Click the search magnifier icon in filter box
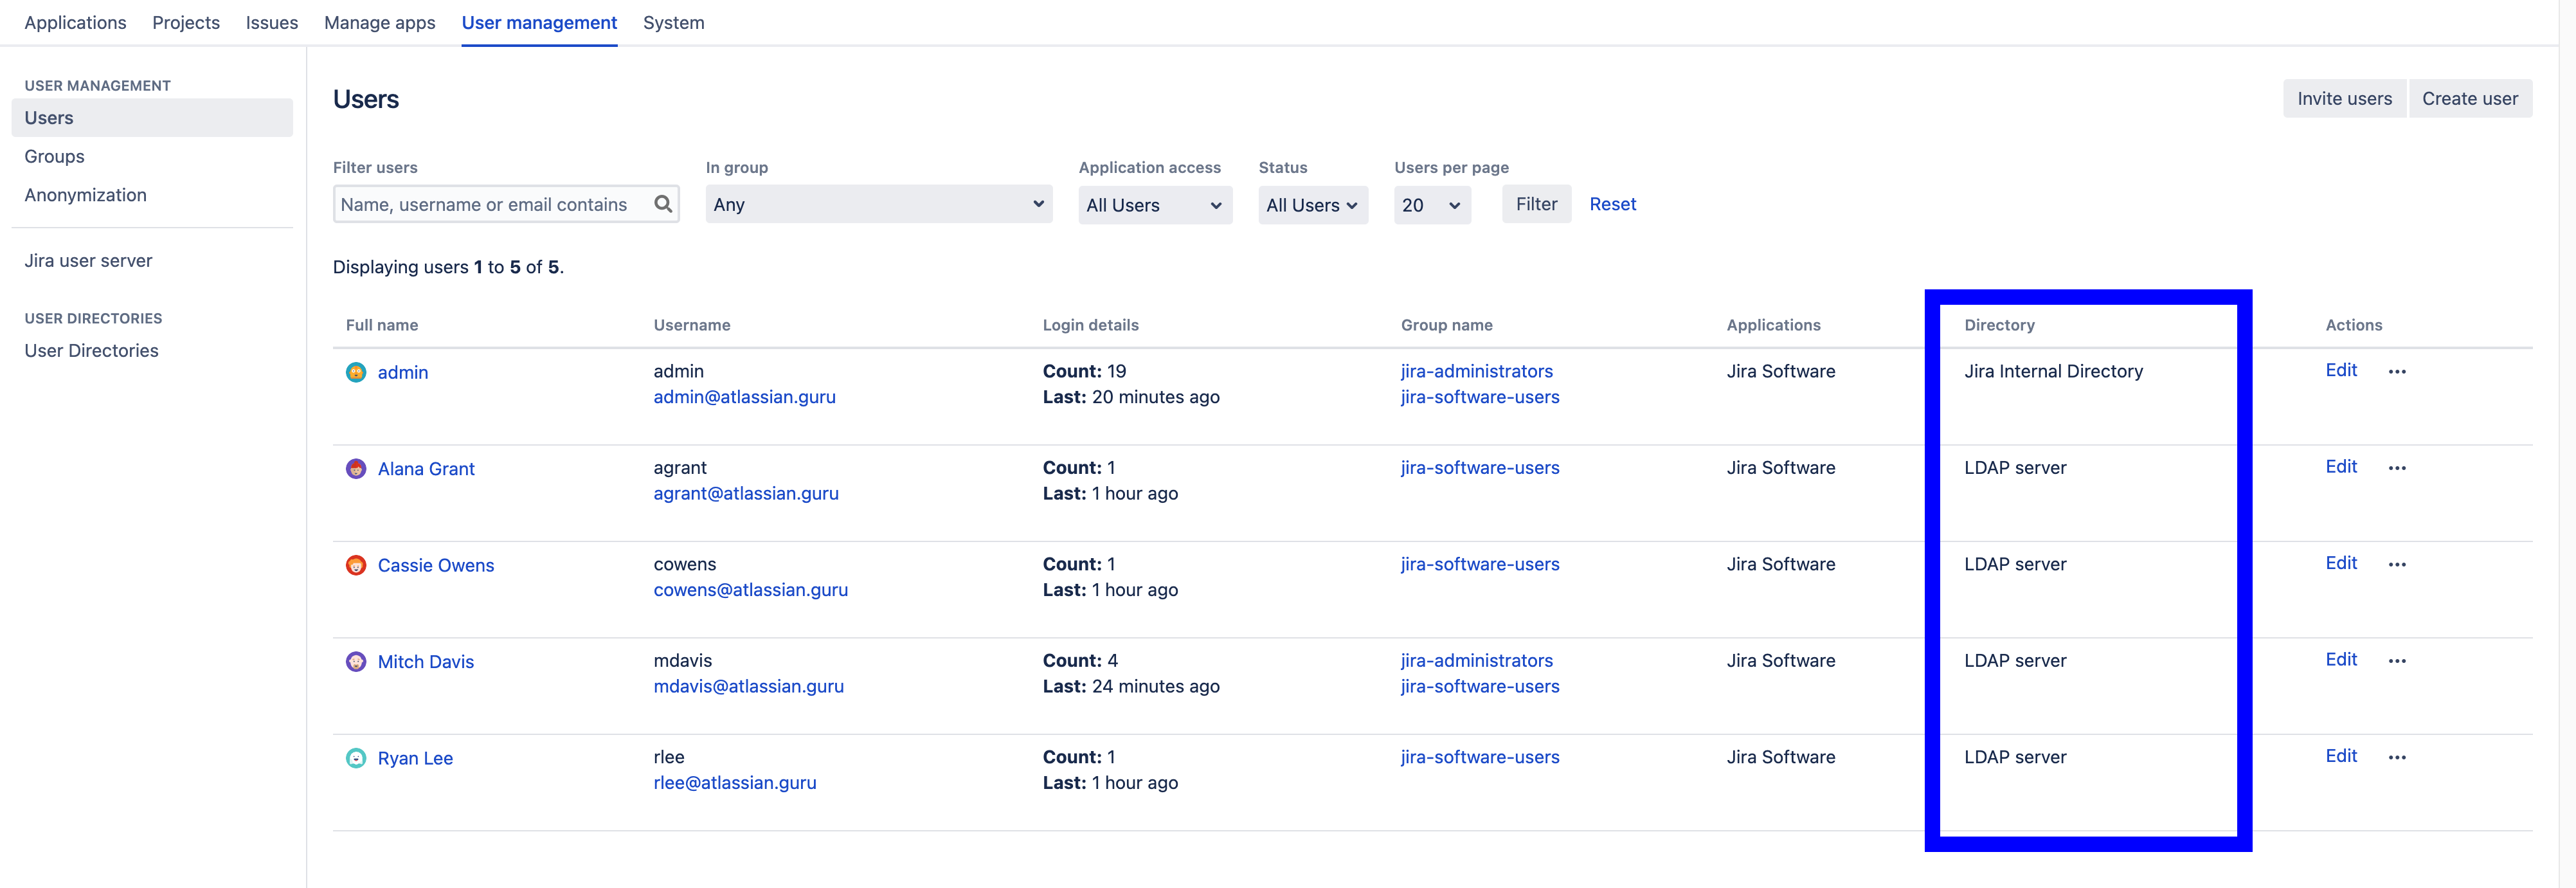 [663, 204]
